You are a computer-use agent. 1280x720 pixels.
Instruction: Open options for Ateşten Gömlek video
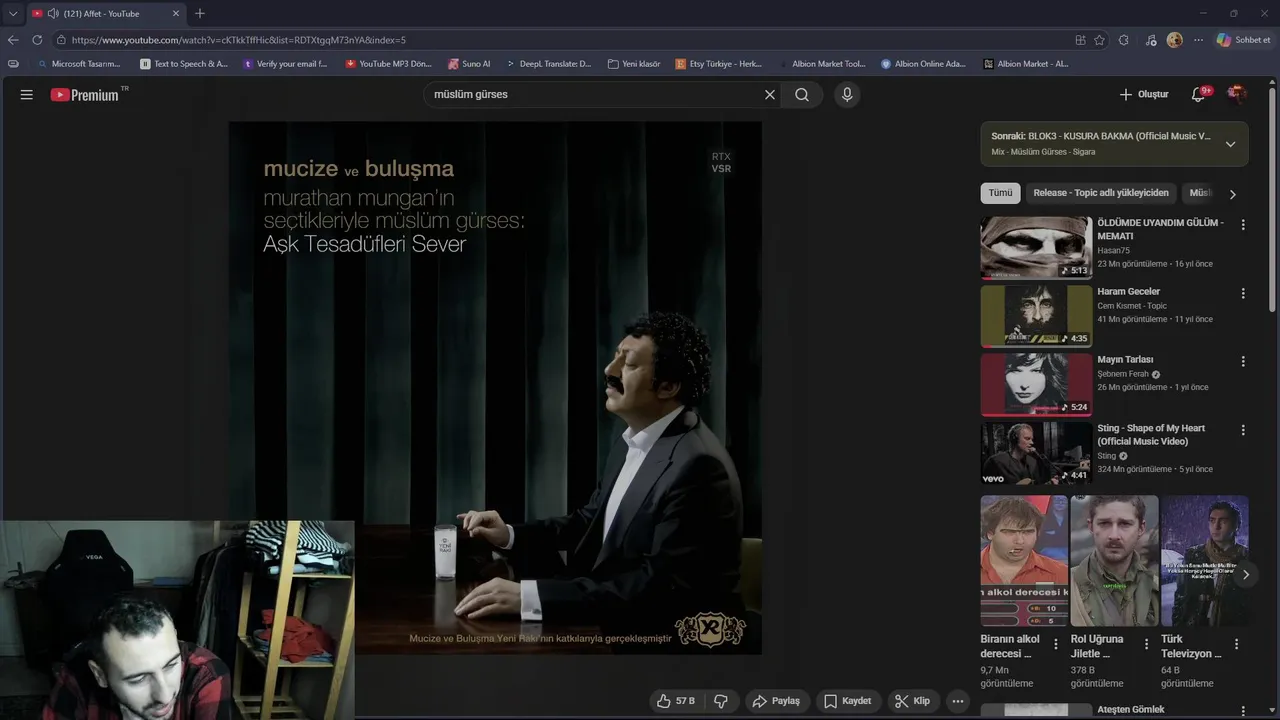coord(1243,711)
